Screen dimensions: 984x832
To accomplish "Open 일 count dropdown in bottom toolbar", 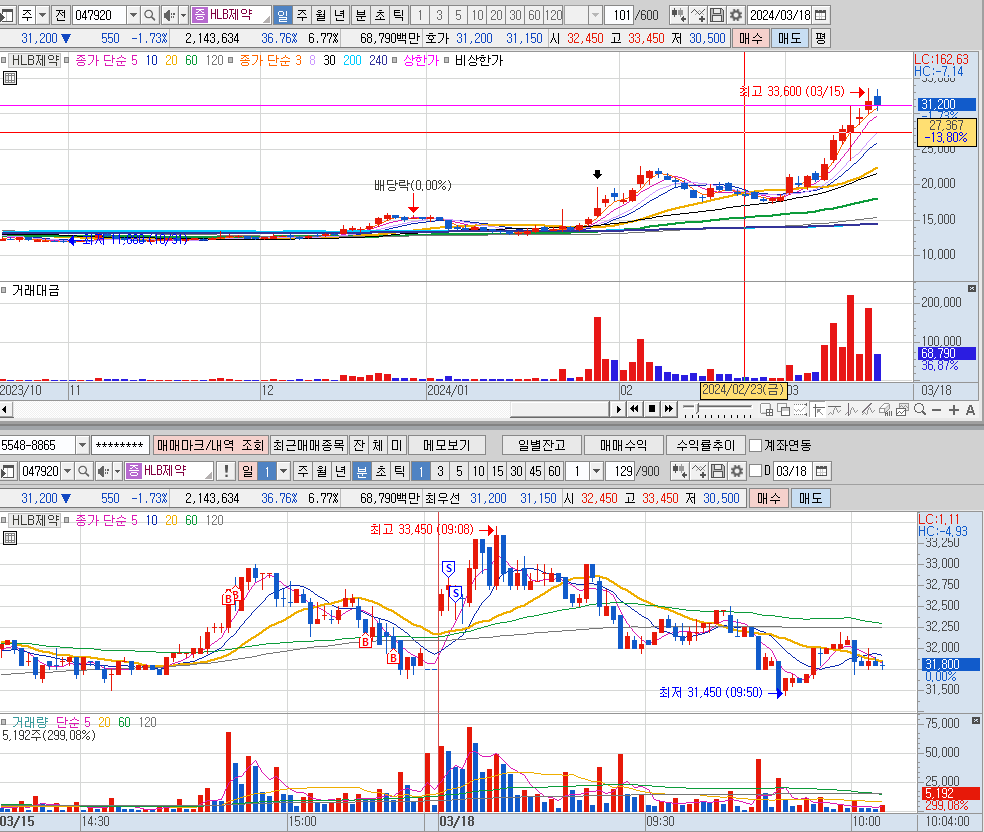I will [x=284, y=471].
